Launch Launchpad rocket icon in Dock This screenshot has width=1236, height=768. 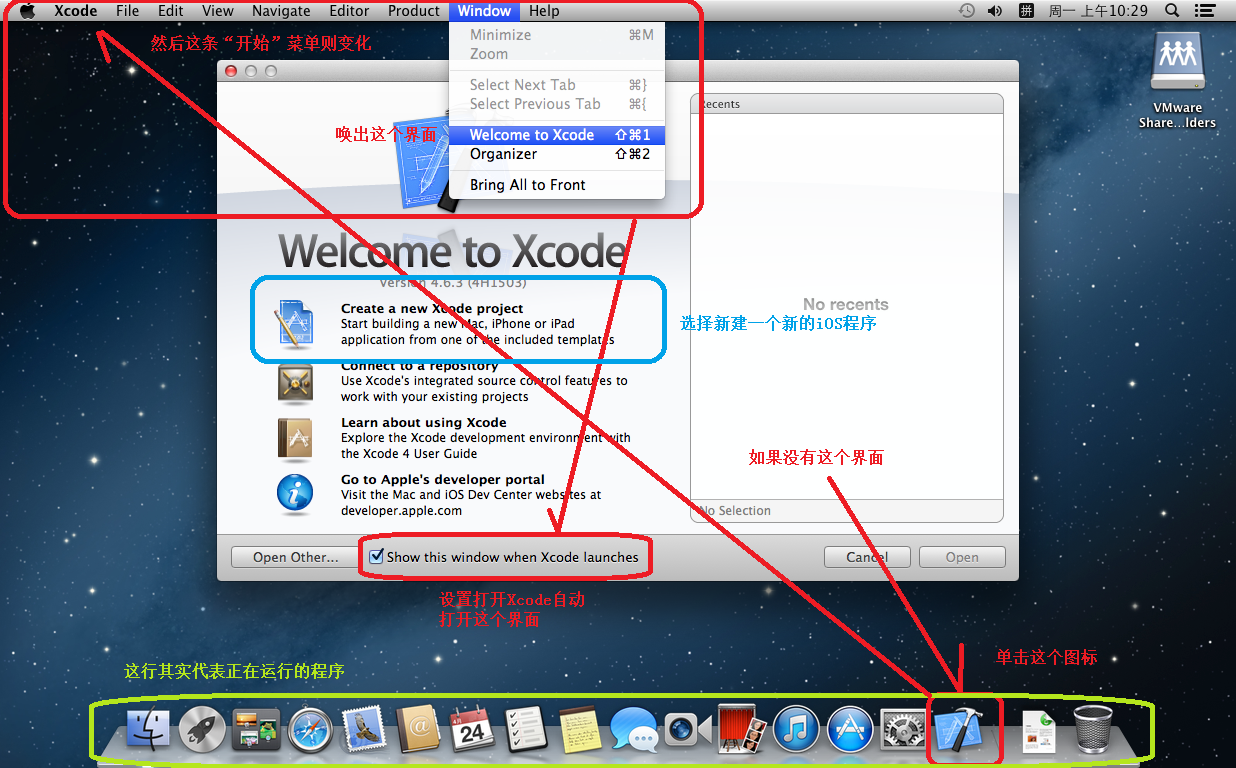202,730
